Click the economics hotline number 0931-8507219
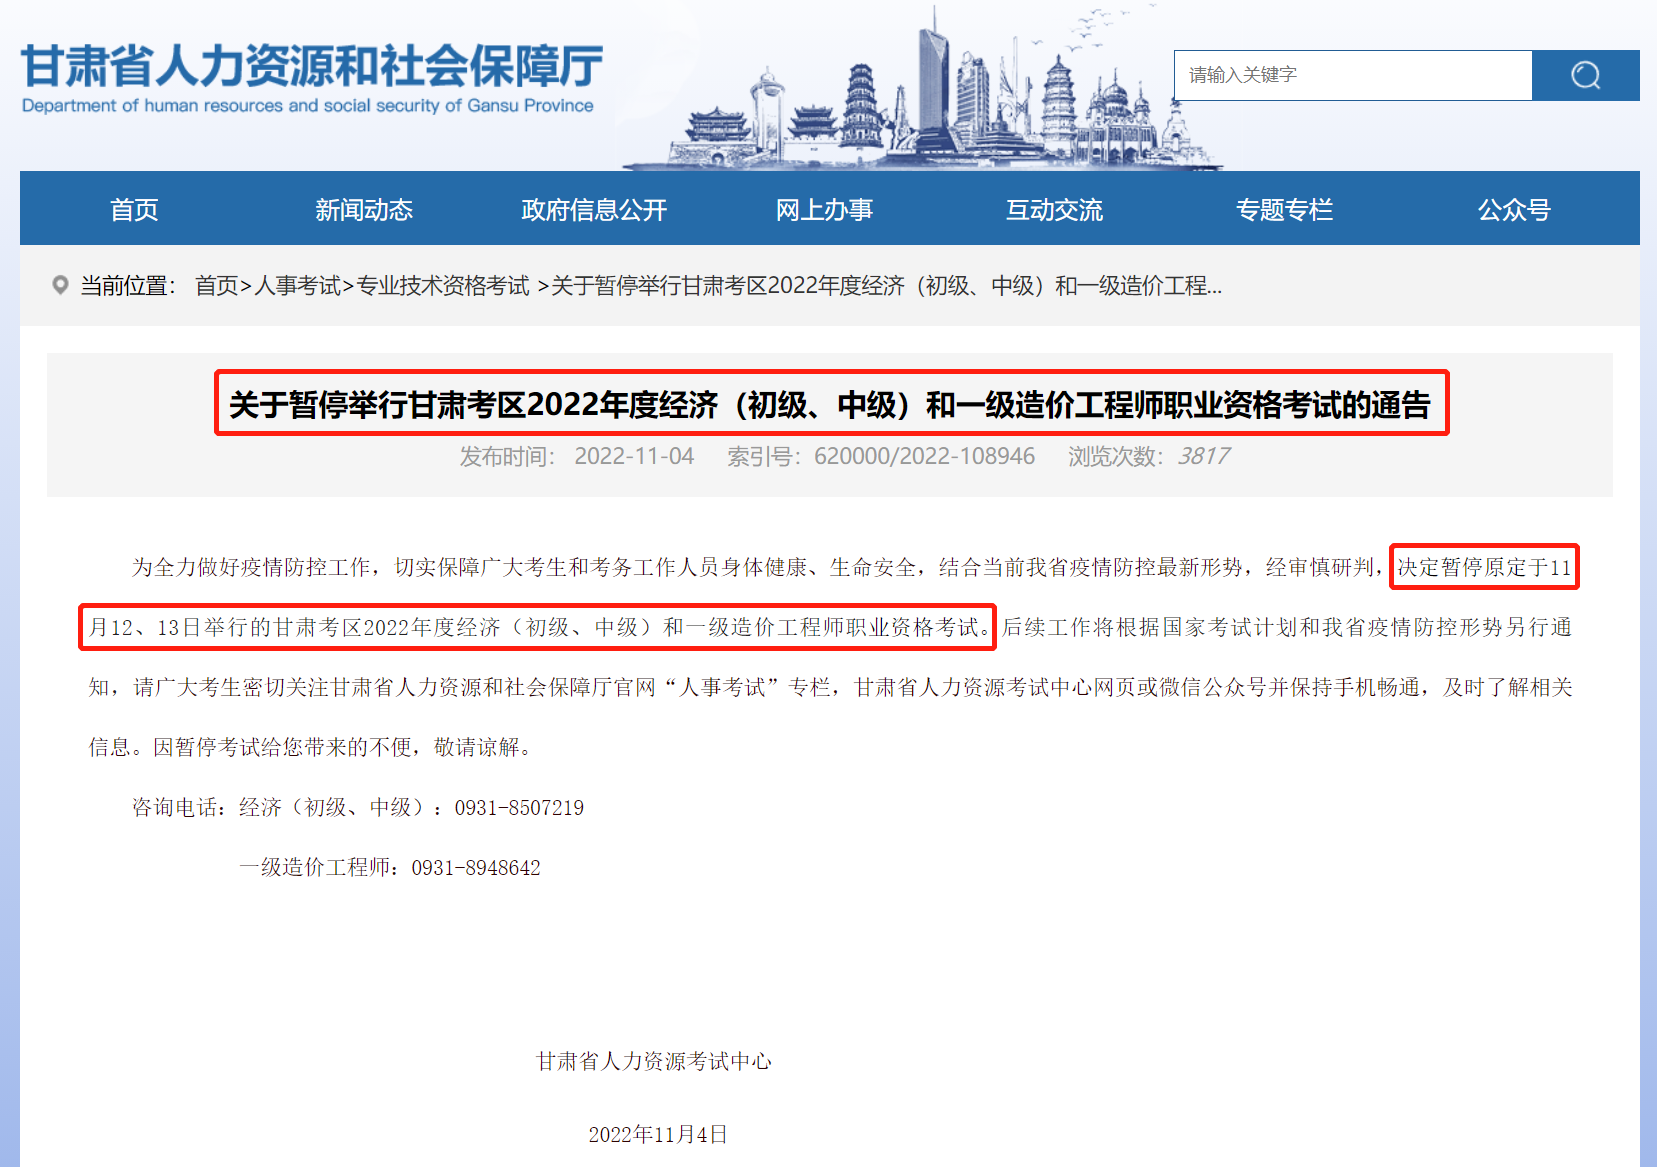Image resolution: width=1657 pixels, height=1167 pixels. point(519,808)
